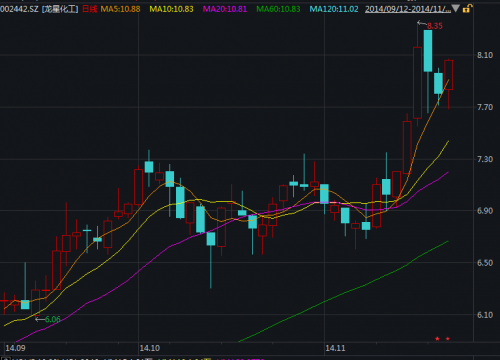Click the 7.70 price axis label
The image size is (500, 360).
(485, 107)
